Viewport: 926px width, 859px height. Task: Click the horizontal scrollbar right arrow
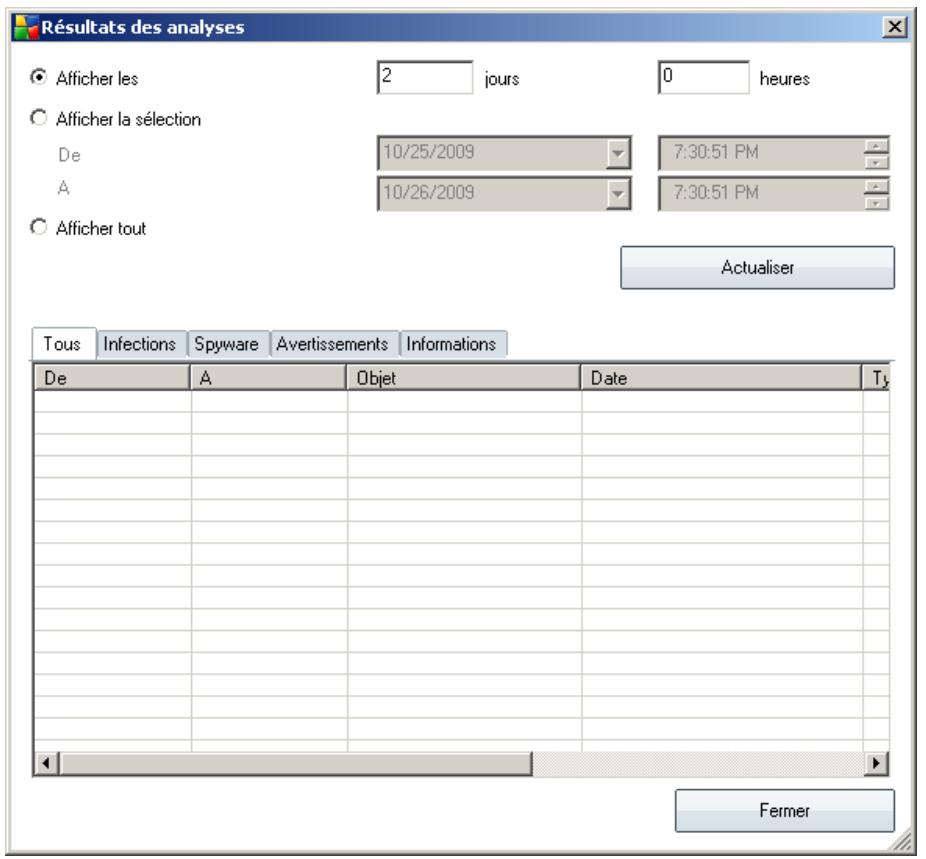tap(876, 763)
